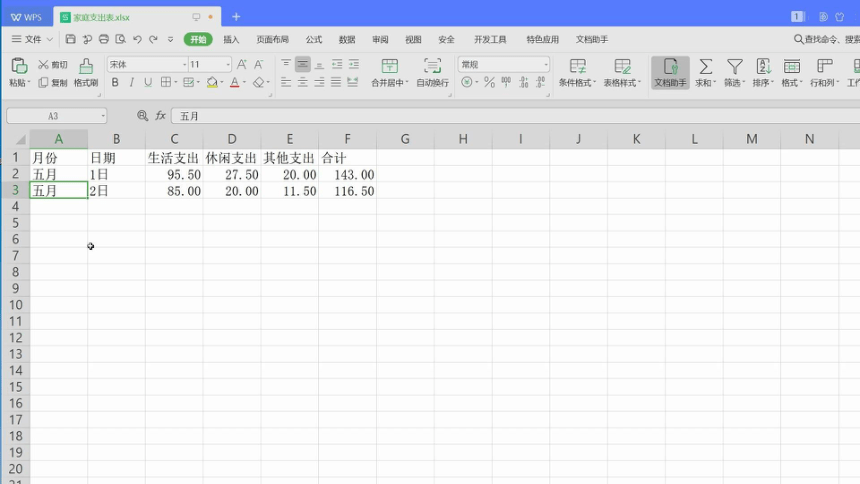Apply yellow fill color bucket

tap(212, 82)
